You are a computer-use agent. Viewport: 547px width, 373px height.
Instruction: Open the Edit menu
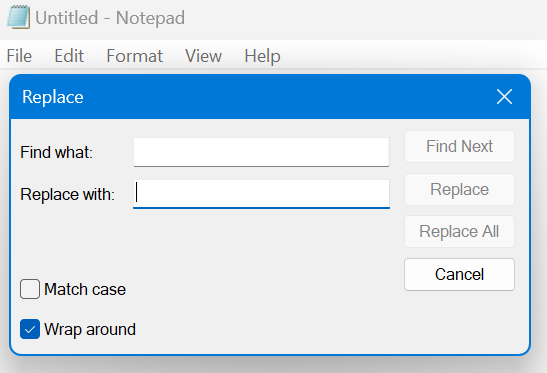tap(69, 56)
